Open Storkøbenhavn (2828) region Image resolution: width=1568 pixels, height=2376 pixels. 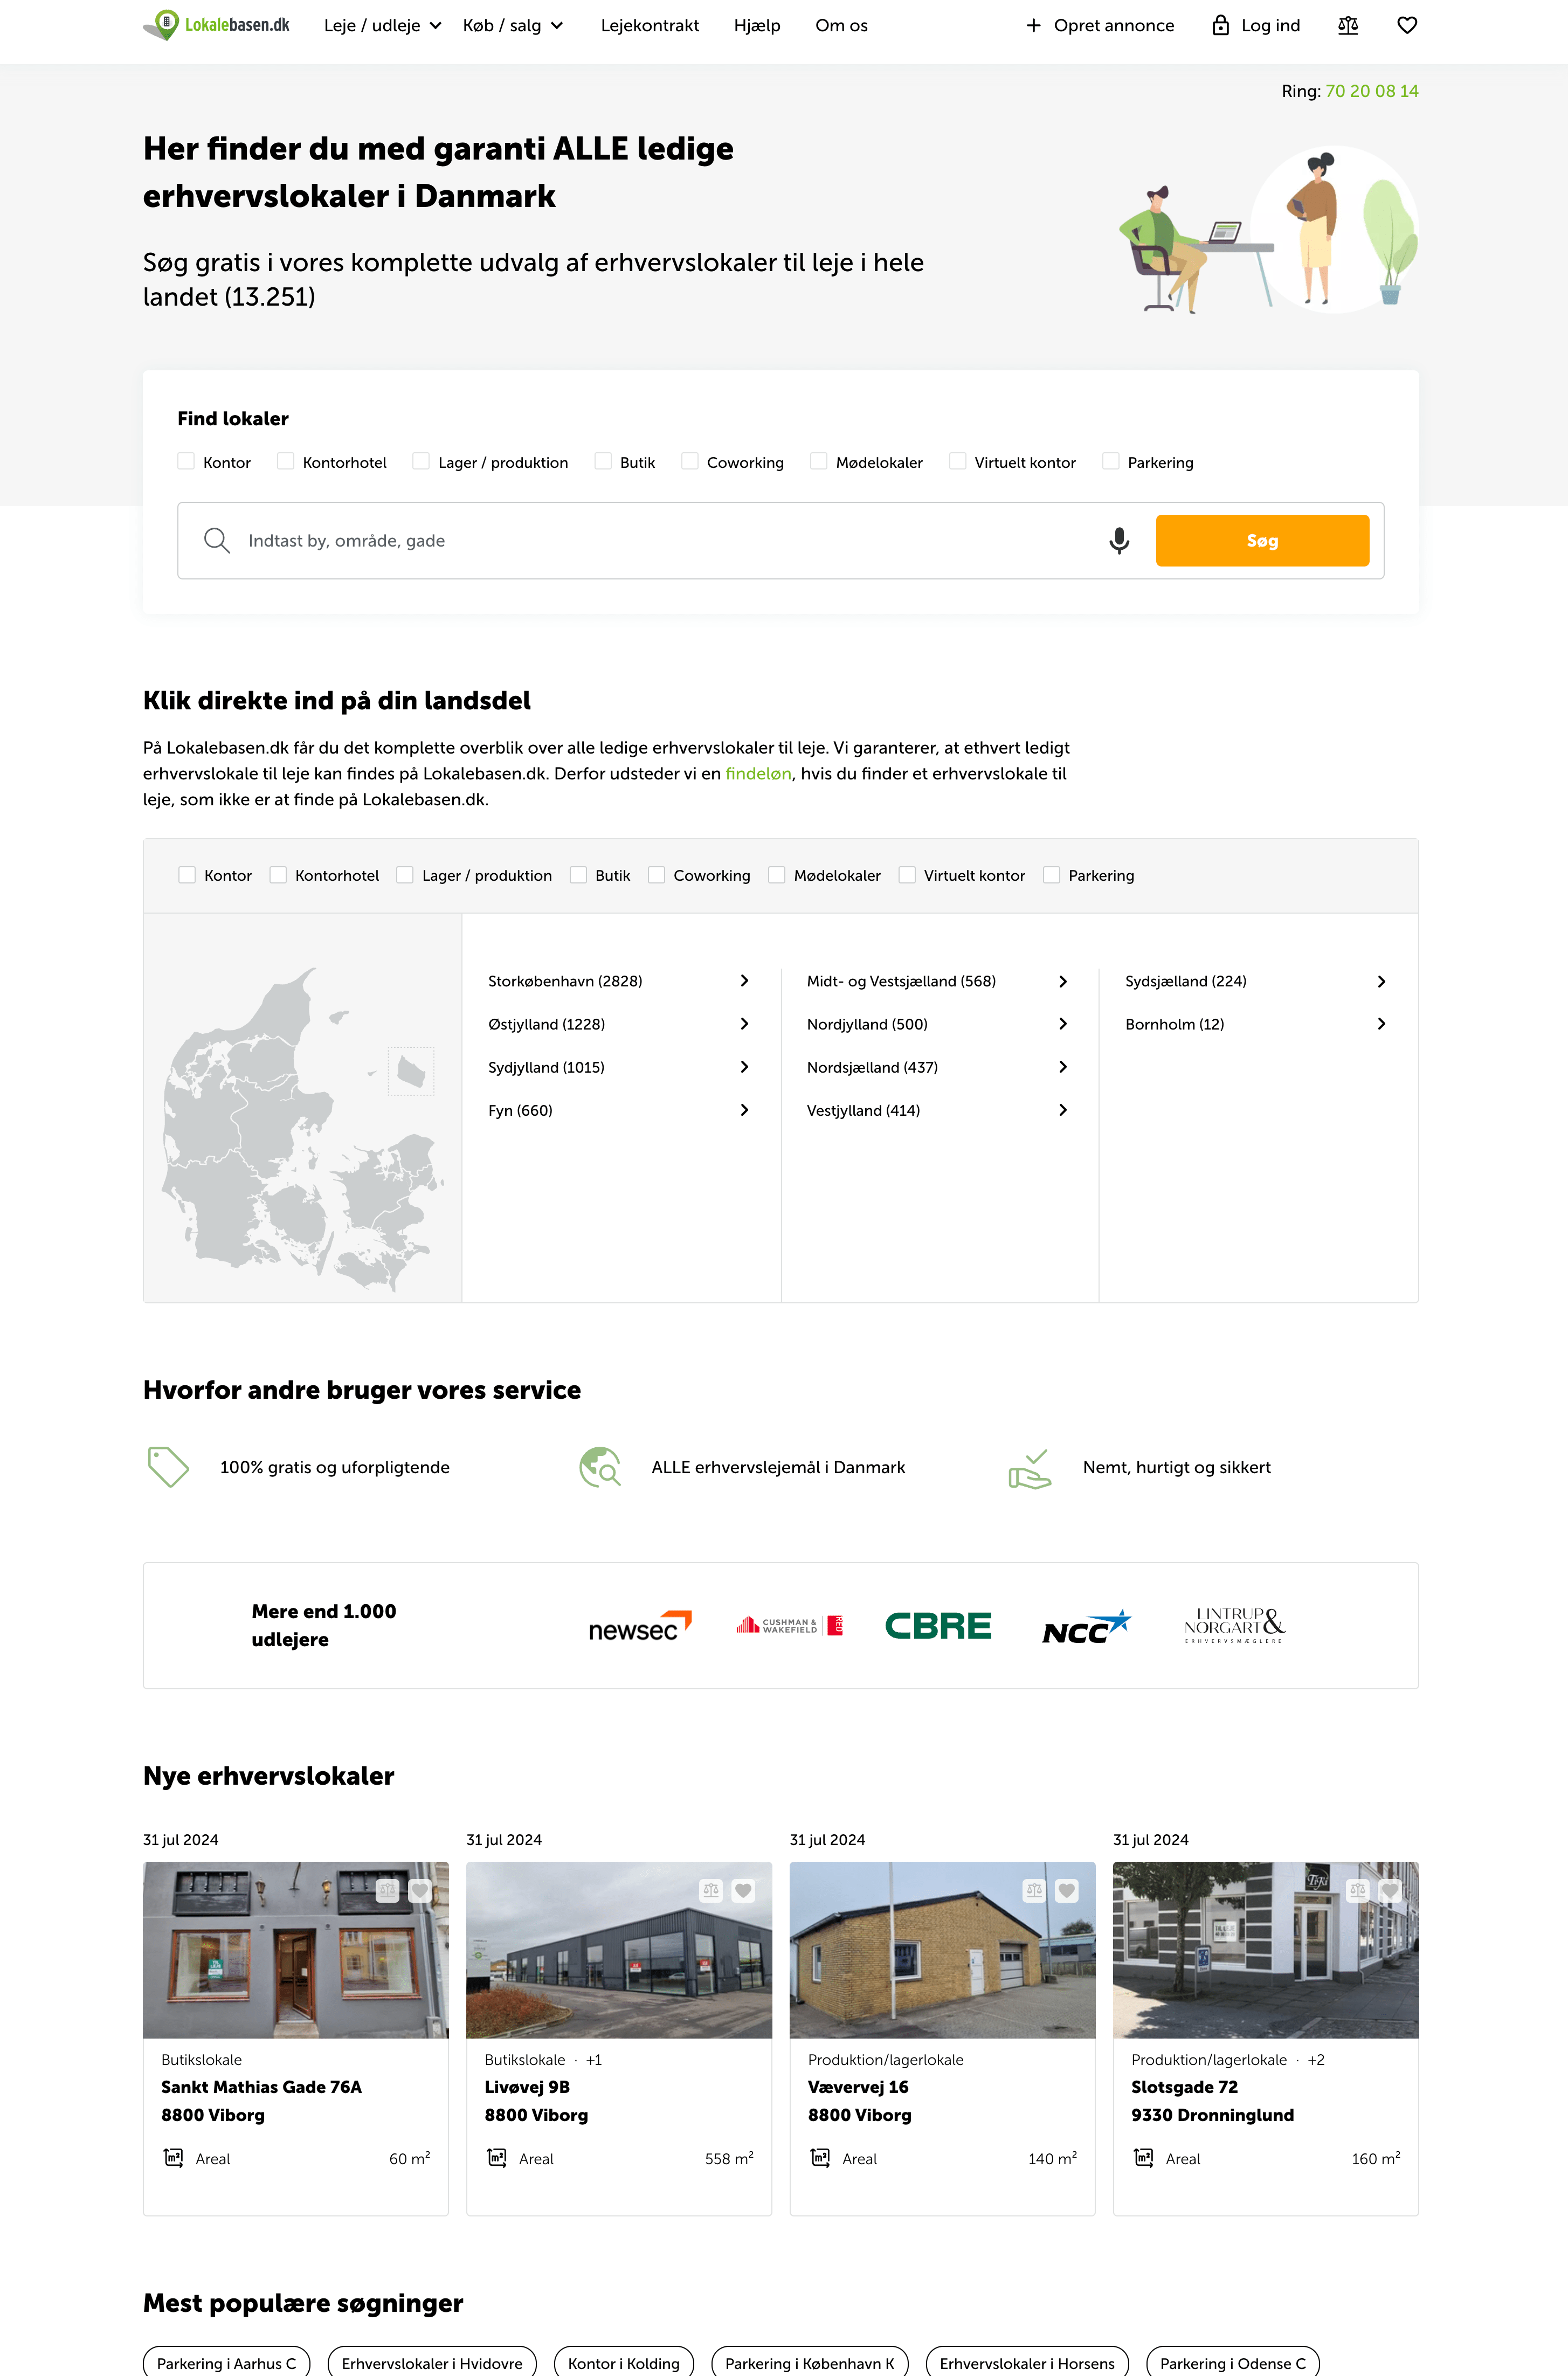click(x=619, y=981)
